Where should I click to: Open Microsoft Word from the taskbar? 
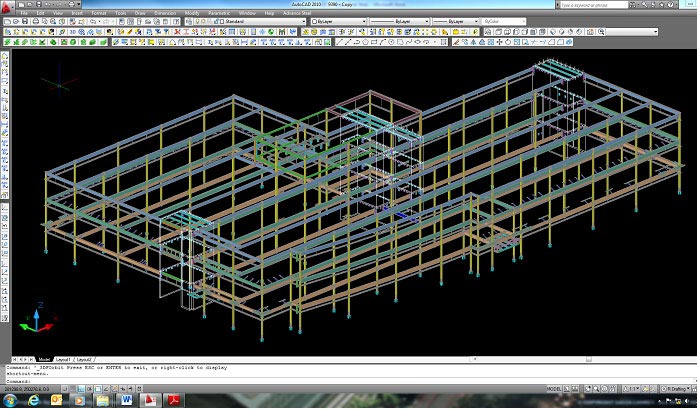point(127,399)
